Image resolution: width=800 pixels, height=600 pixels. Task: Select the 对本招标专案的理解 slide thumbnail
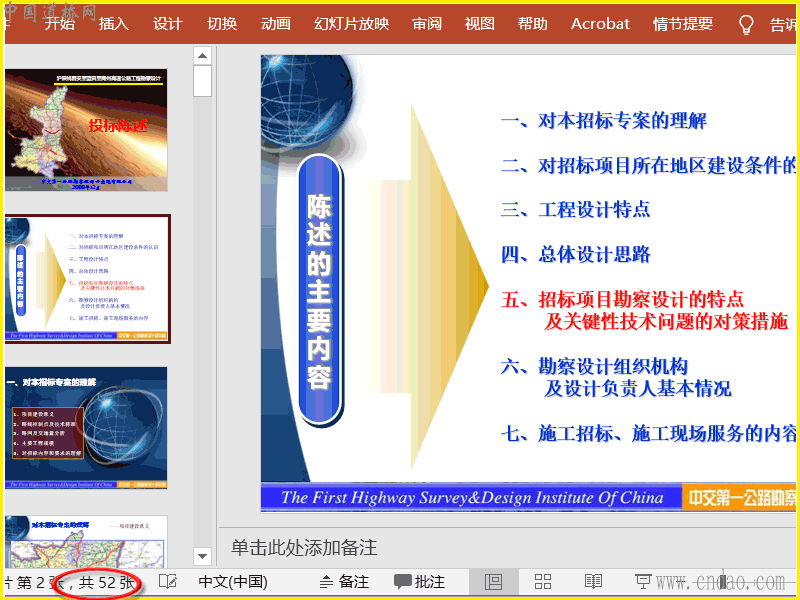click(x=86, y=428)
